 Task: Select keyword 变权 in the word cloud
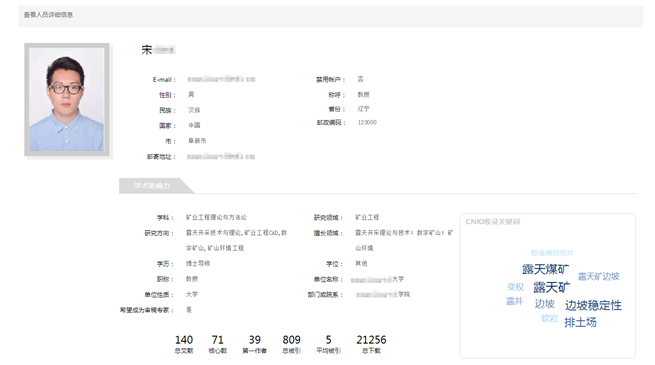pos(515,287)
